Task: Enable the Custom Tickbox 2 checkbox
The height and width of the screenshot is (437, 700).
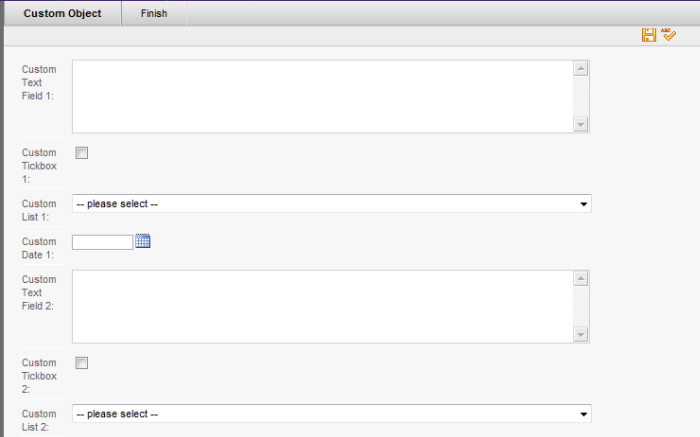Action: (82, 363)
